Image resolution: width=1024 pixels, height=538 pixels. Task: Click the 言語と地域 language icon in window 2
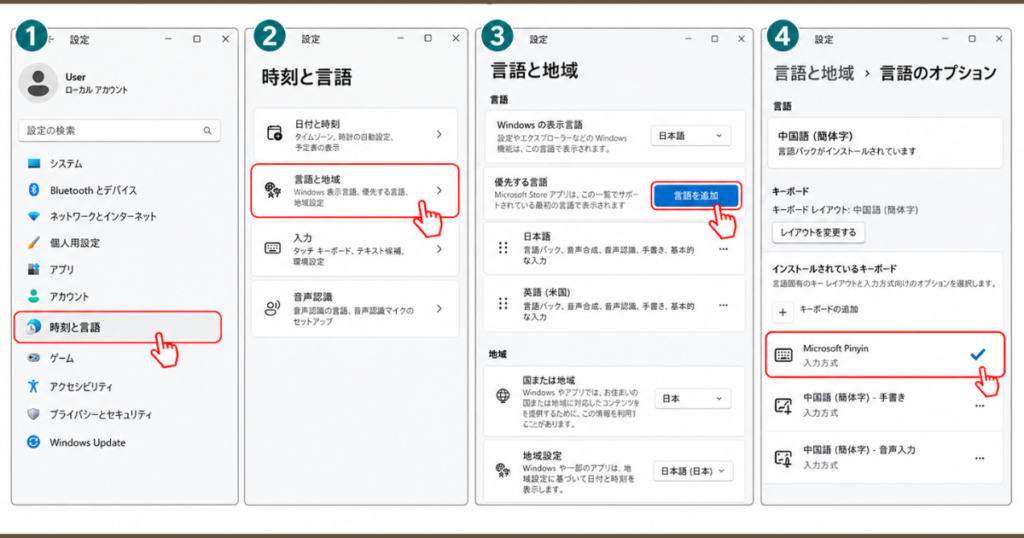[x=273, y=190]
